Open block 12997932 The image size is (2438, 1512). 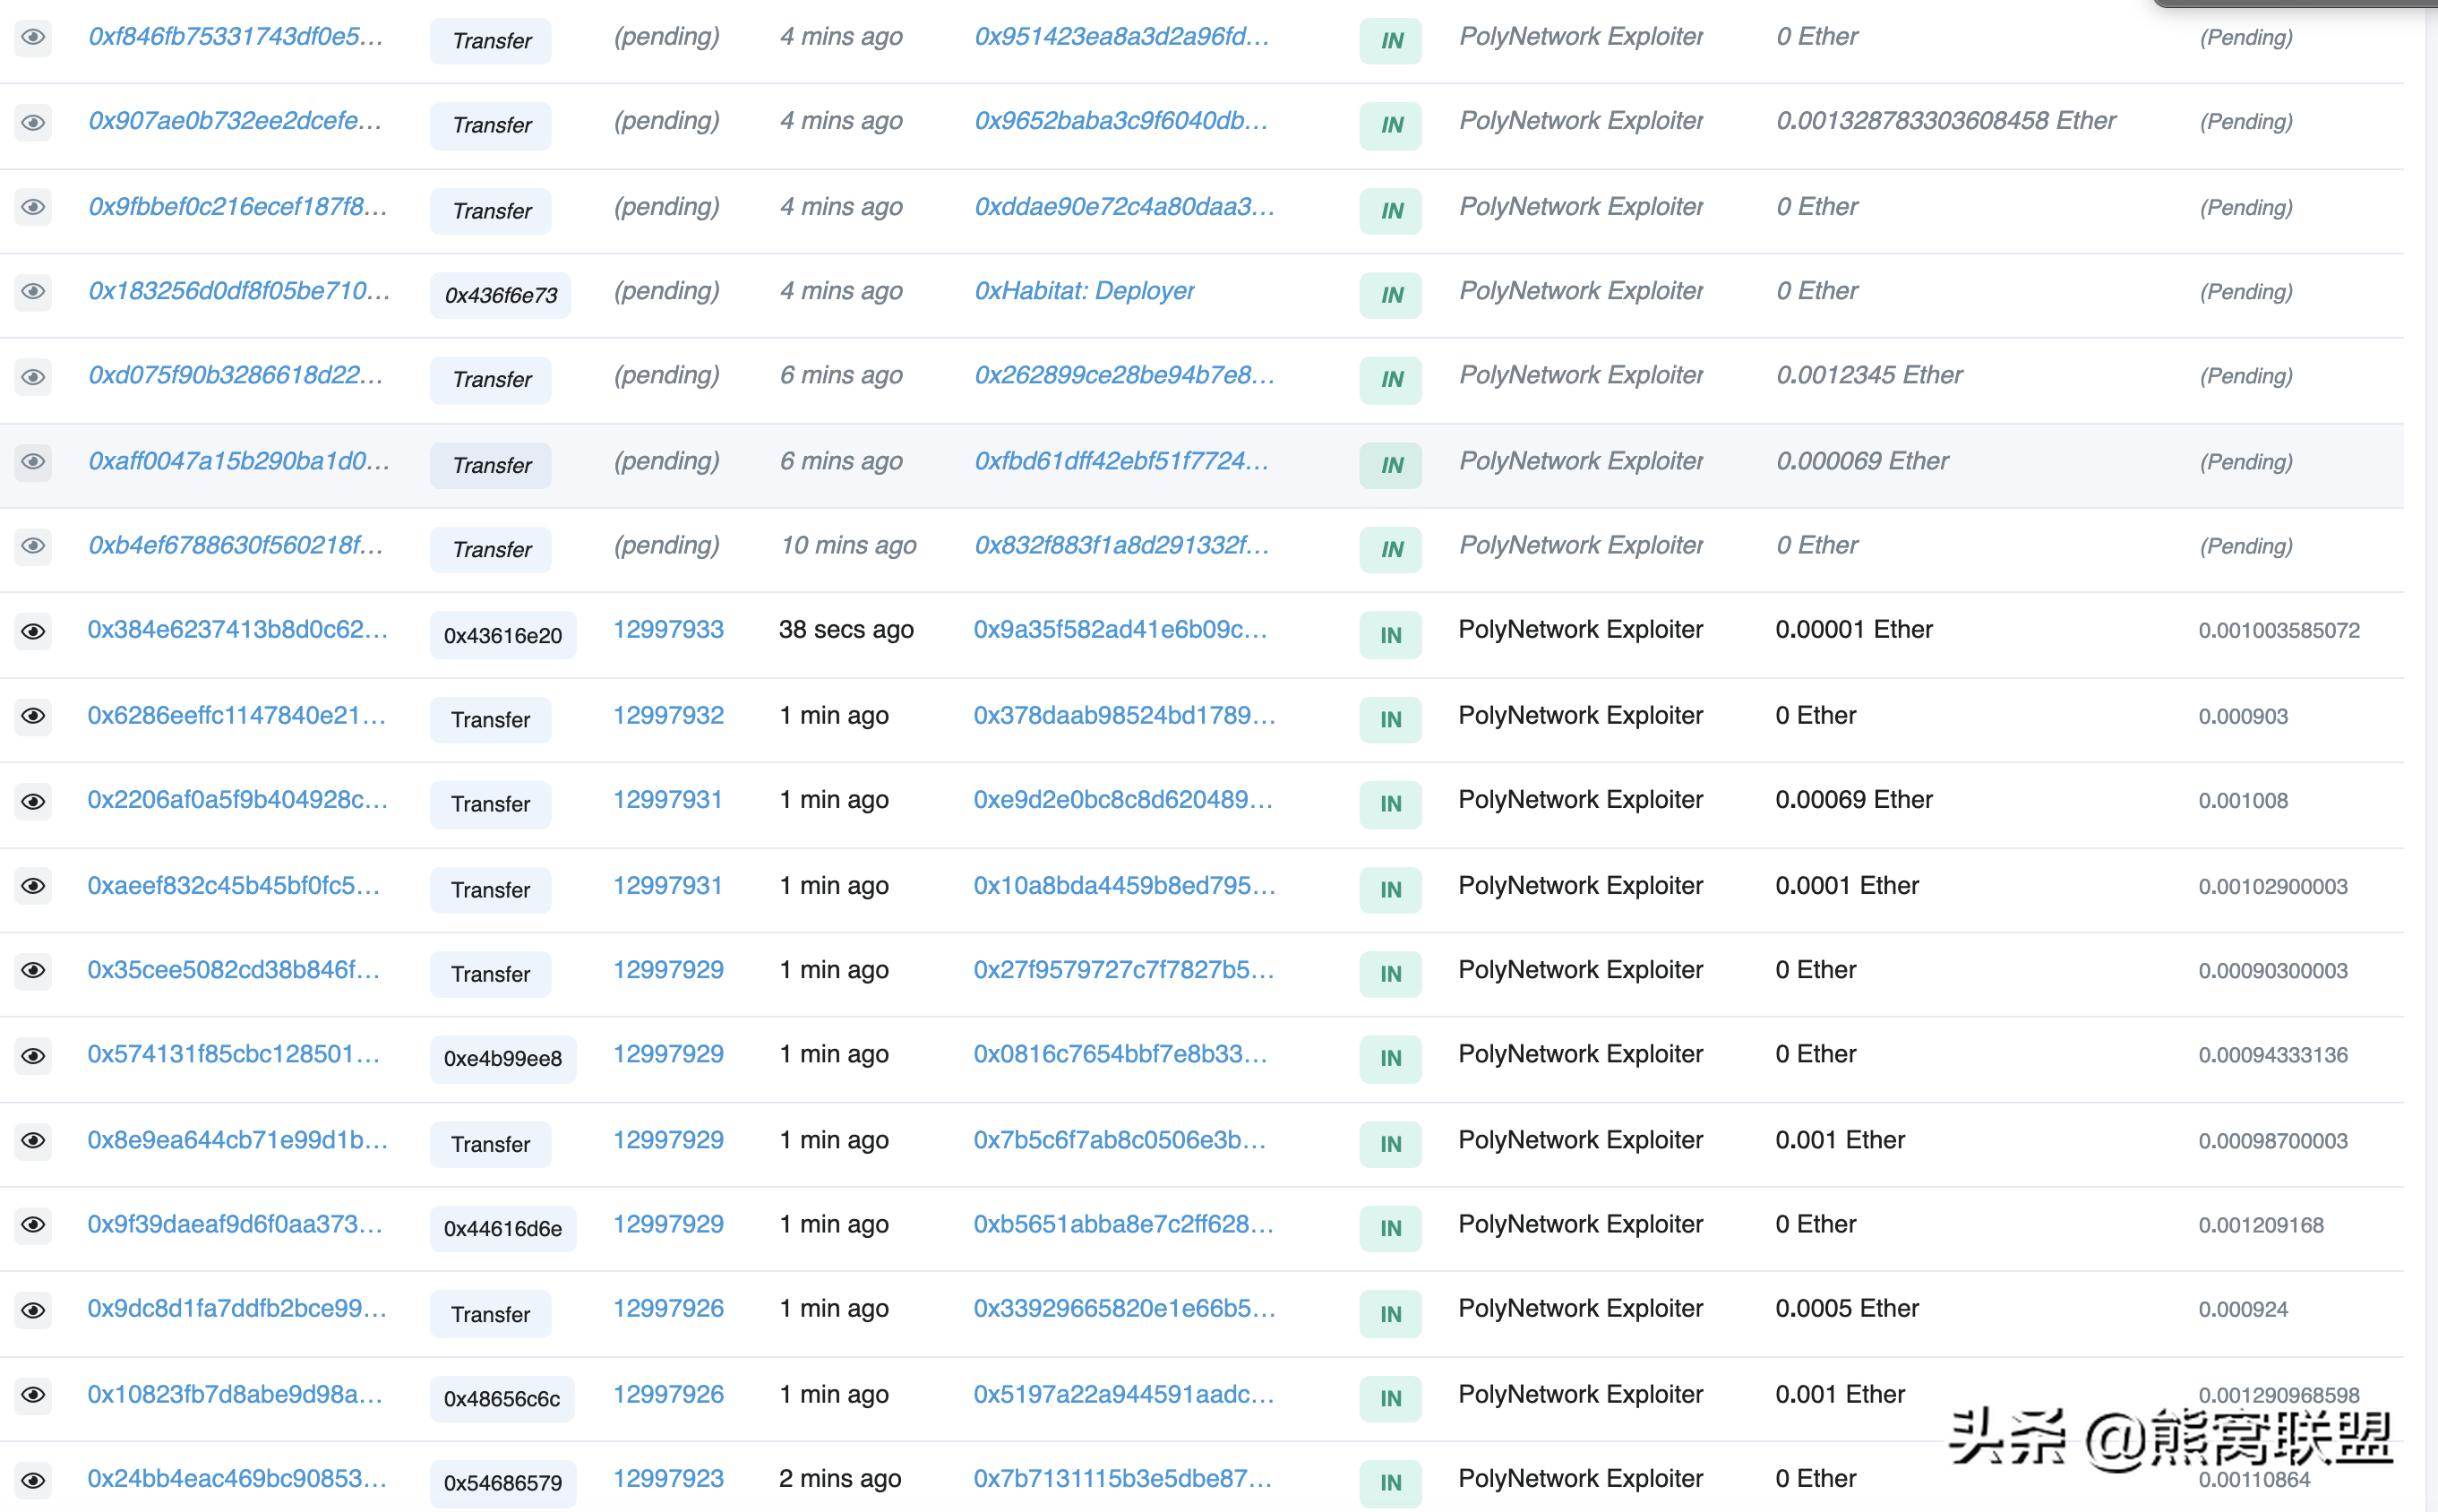coord(668,715)
